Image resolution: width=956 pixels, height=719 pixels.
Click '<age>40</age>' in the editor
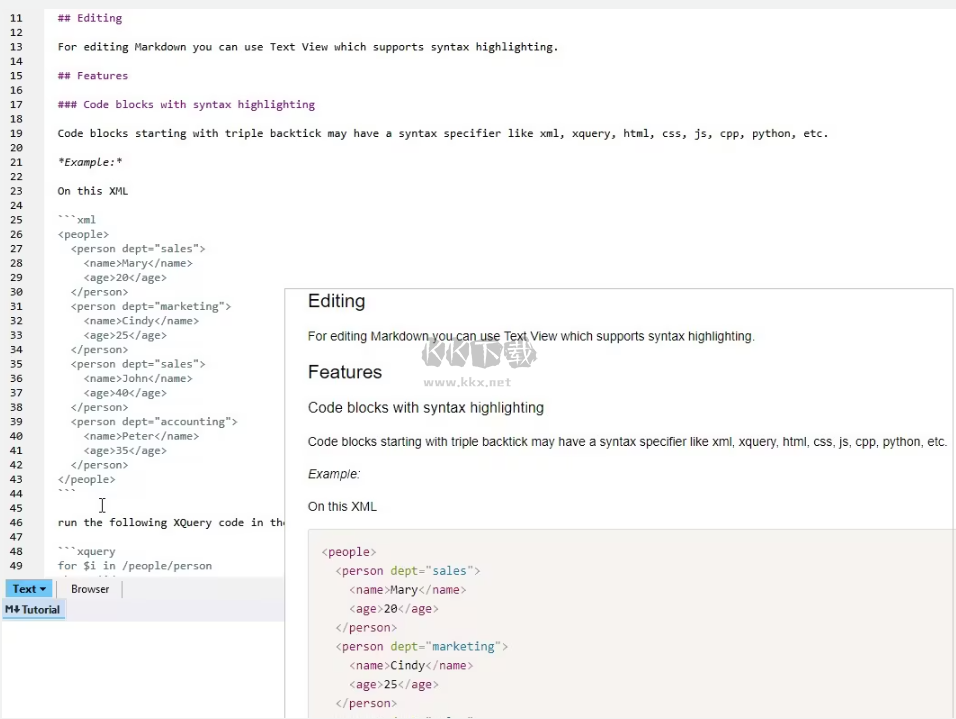pos(125,393)
